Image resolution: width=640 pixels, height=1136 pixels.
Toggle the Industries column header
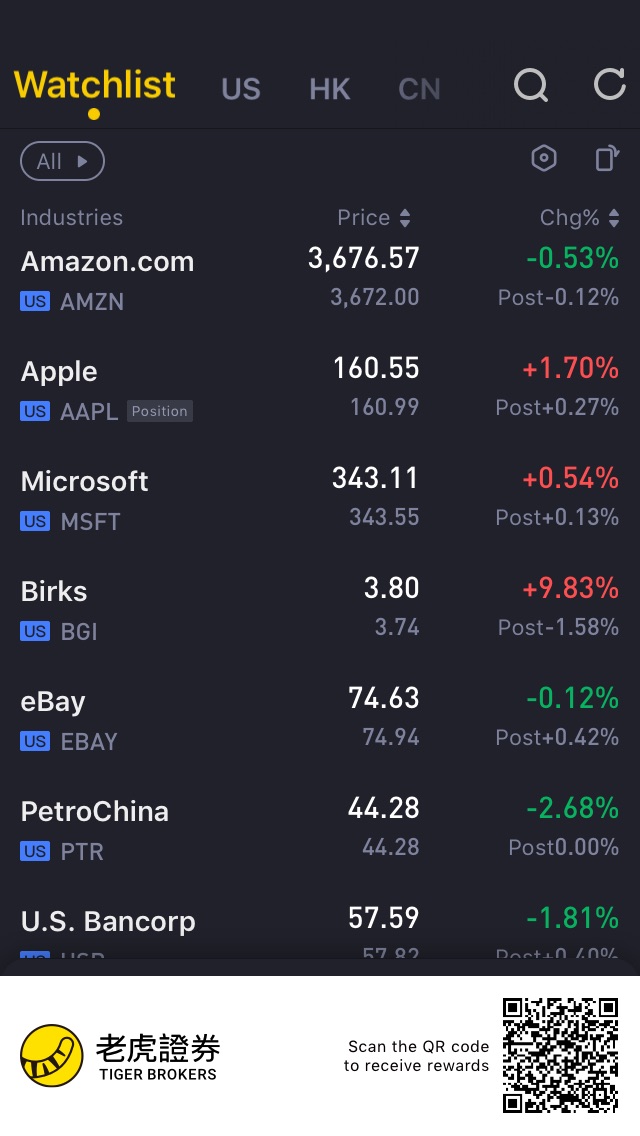pyautogui.click(x=72, y=217)
